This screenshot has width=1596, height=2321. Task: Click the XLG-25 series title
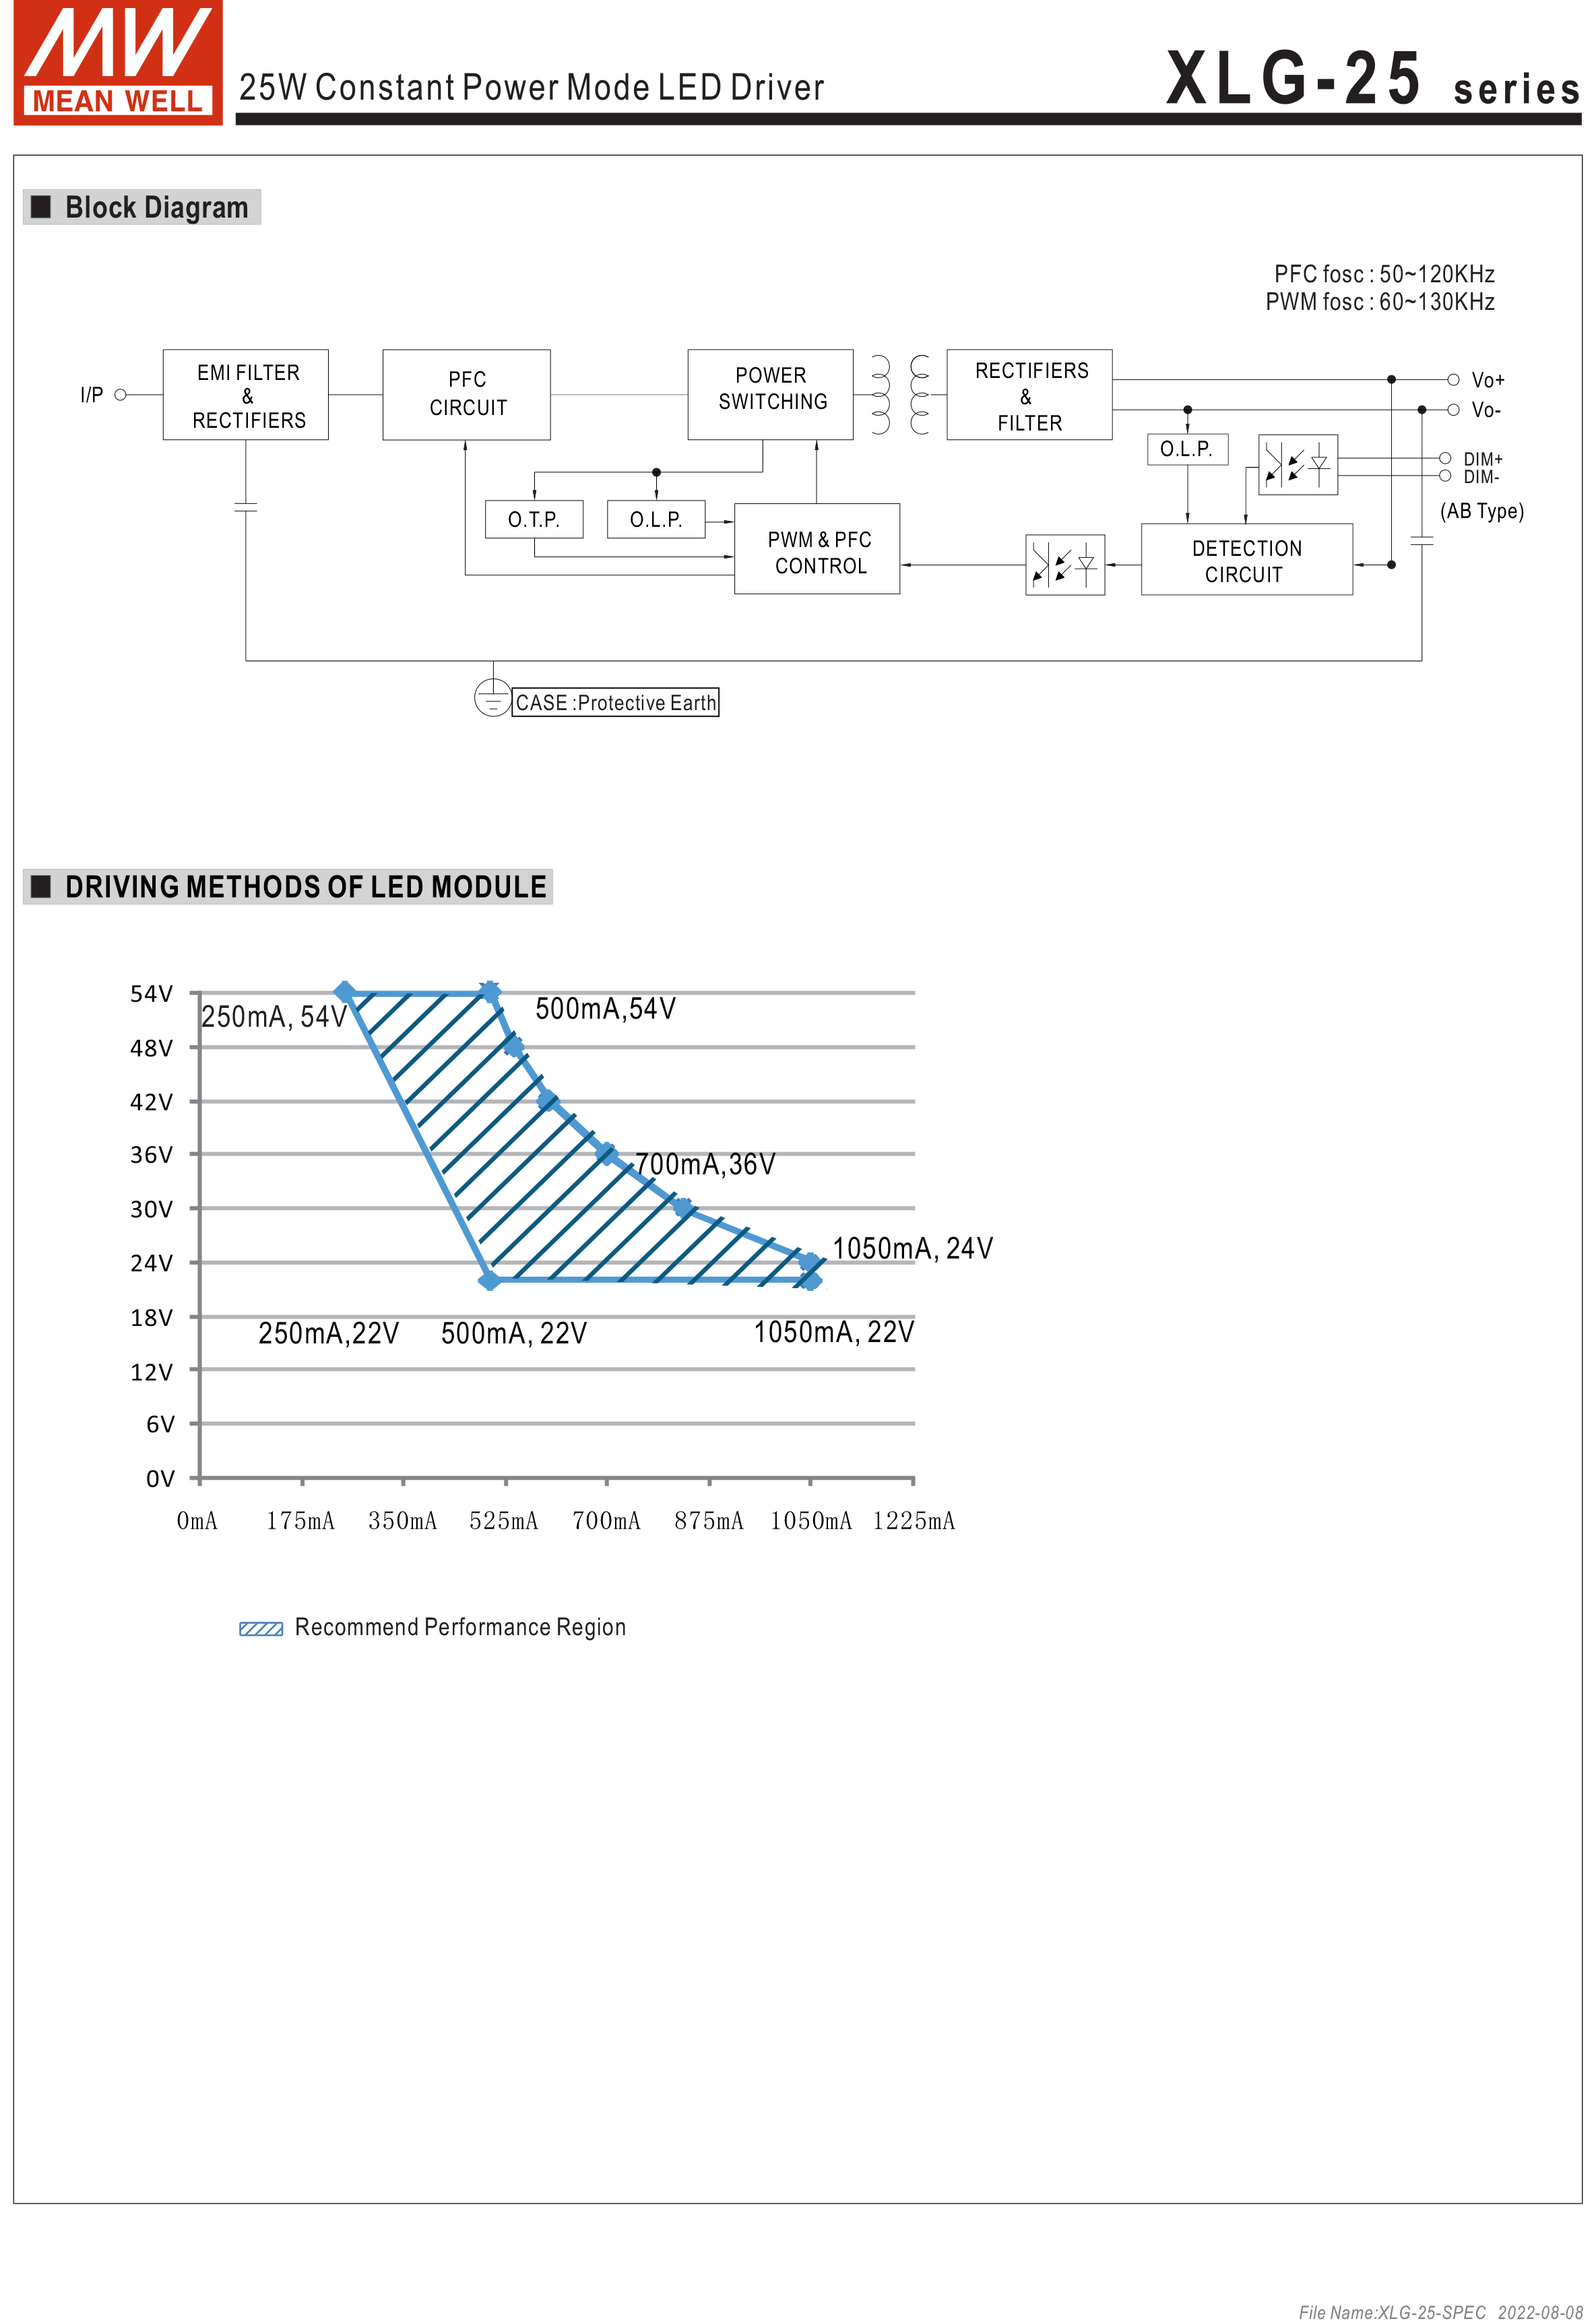[1373, 78]
